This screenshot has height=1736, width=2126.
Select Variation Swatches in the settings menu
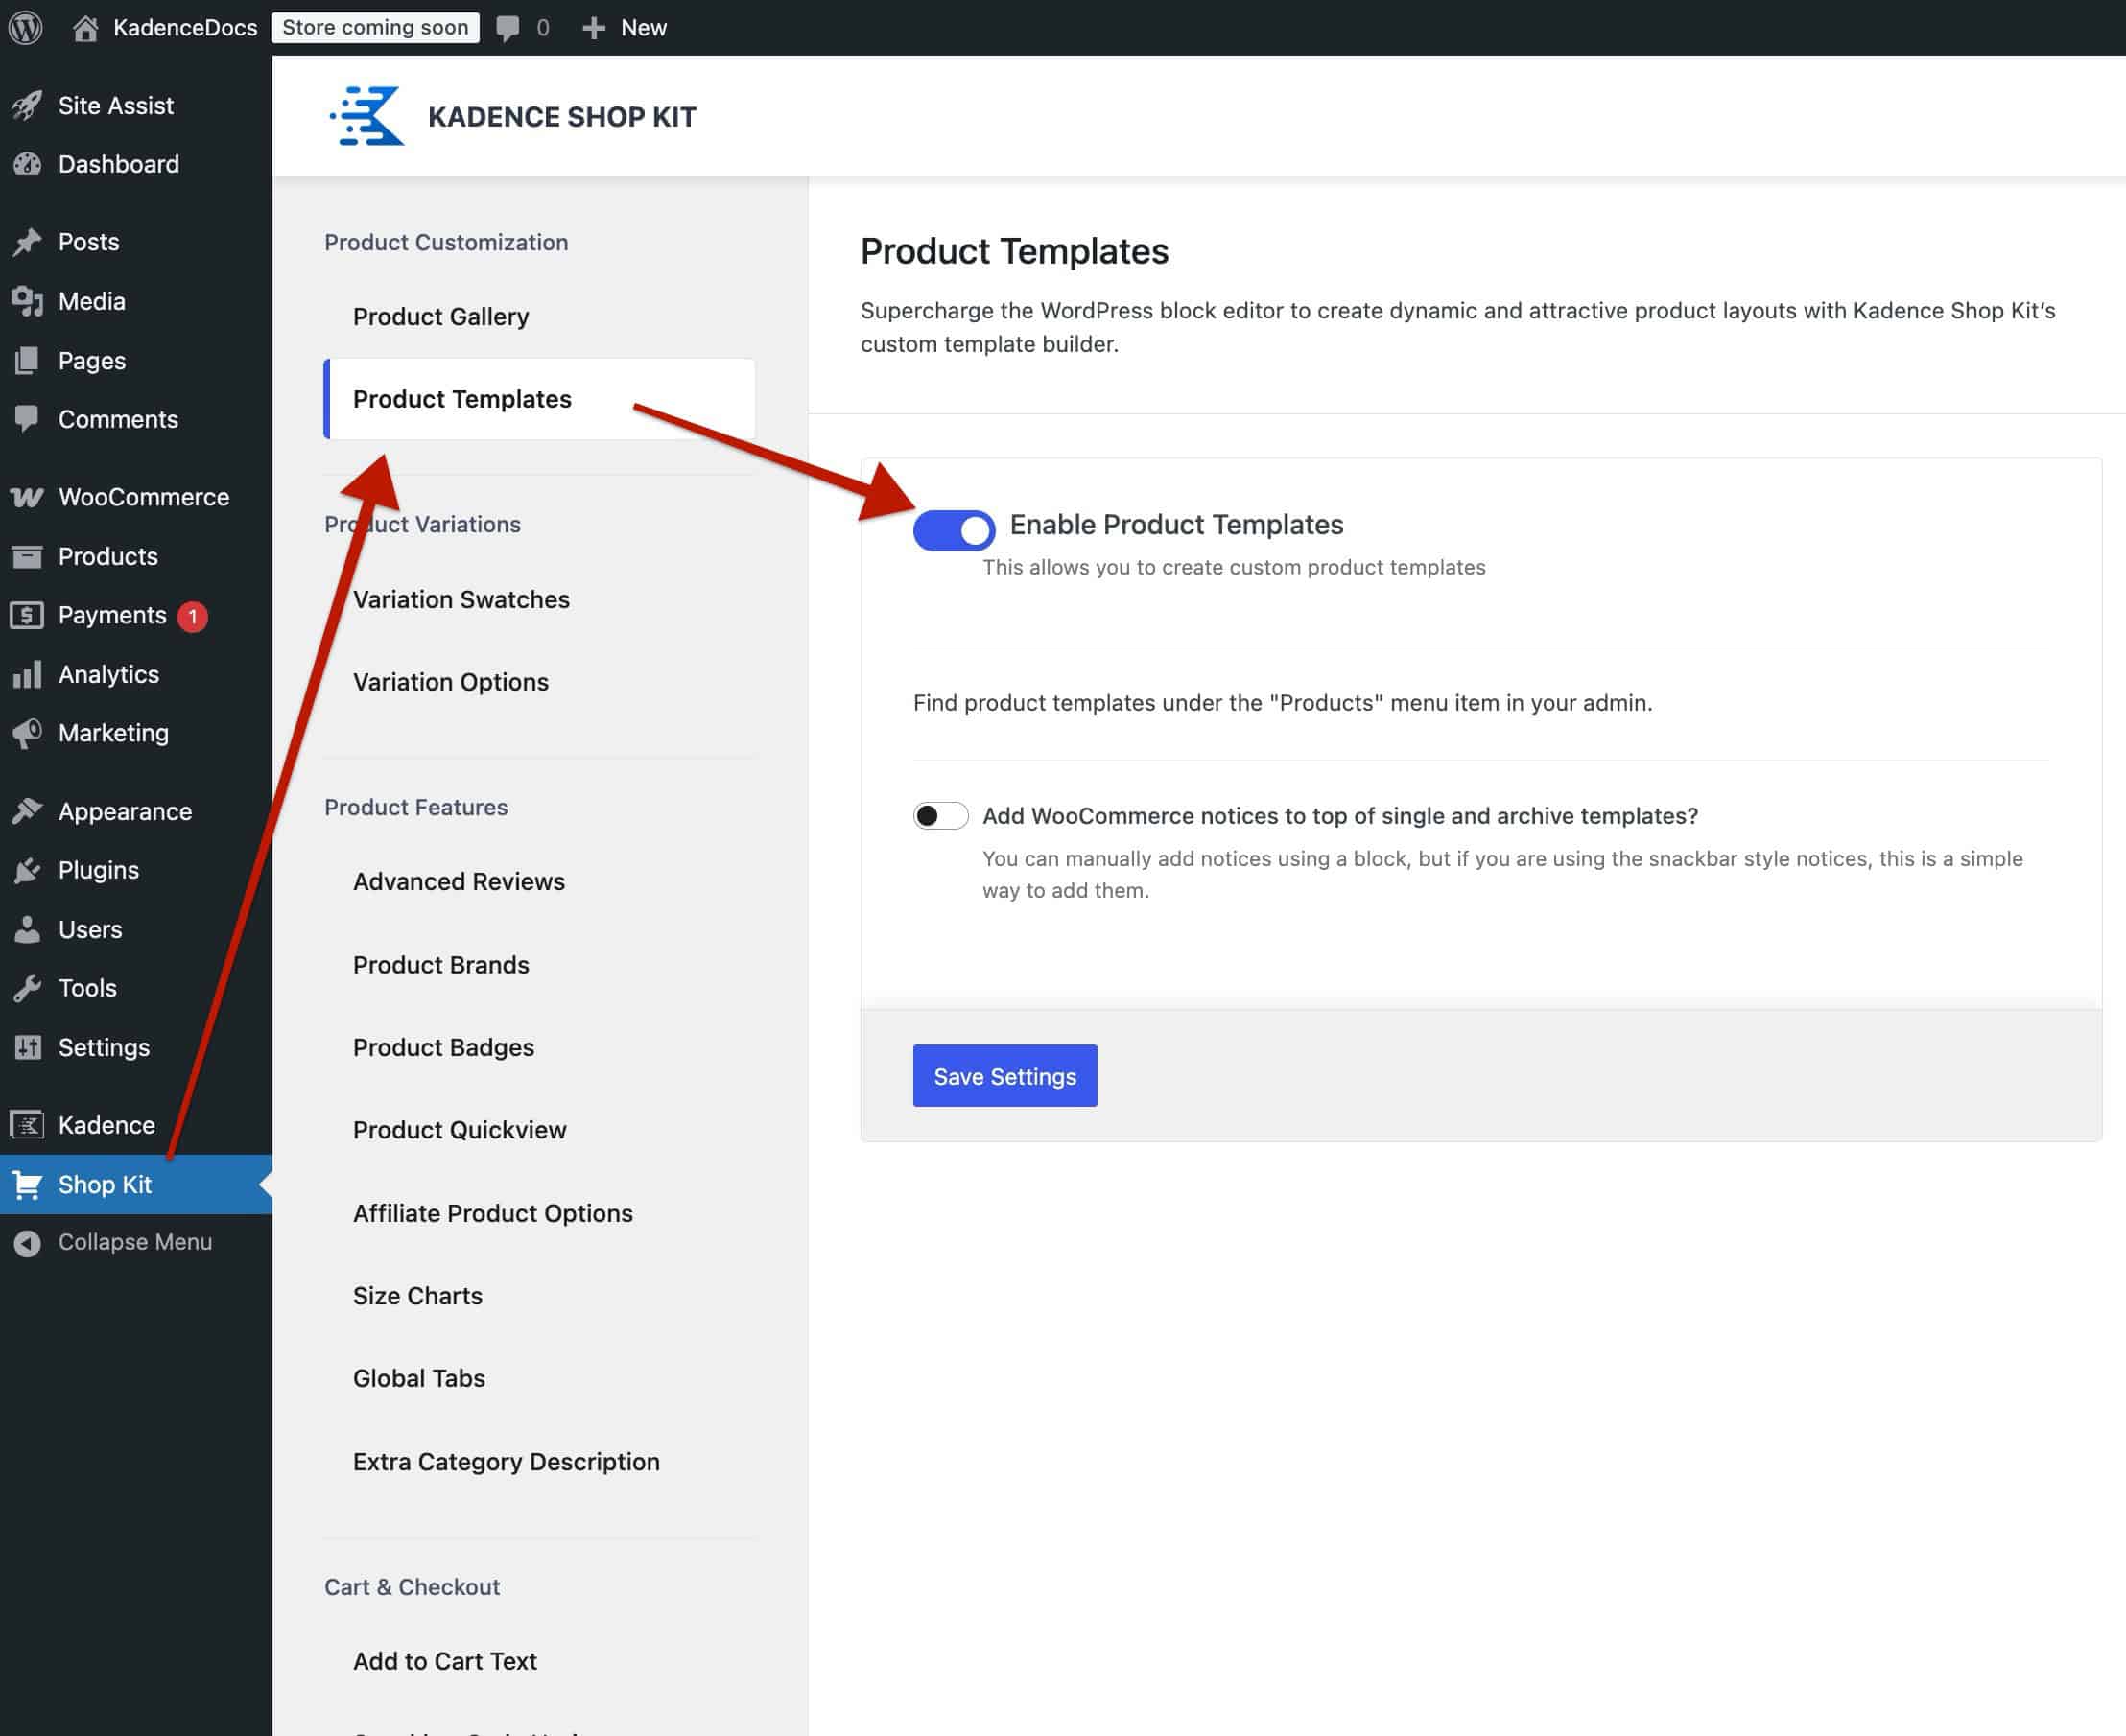click(x=461, y=599)
